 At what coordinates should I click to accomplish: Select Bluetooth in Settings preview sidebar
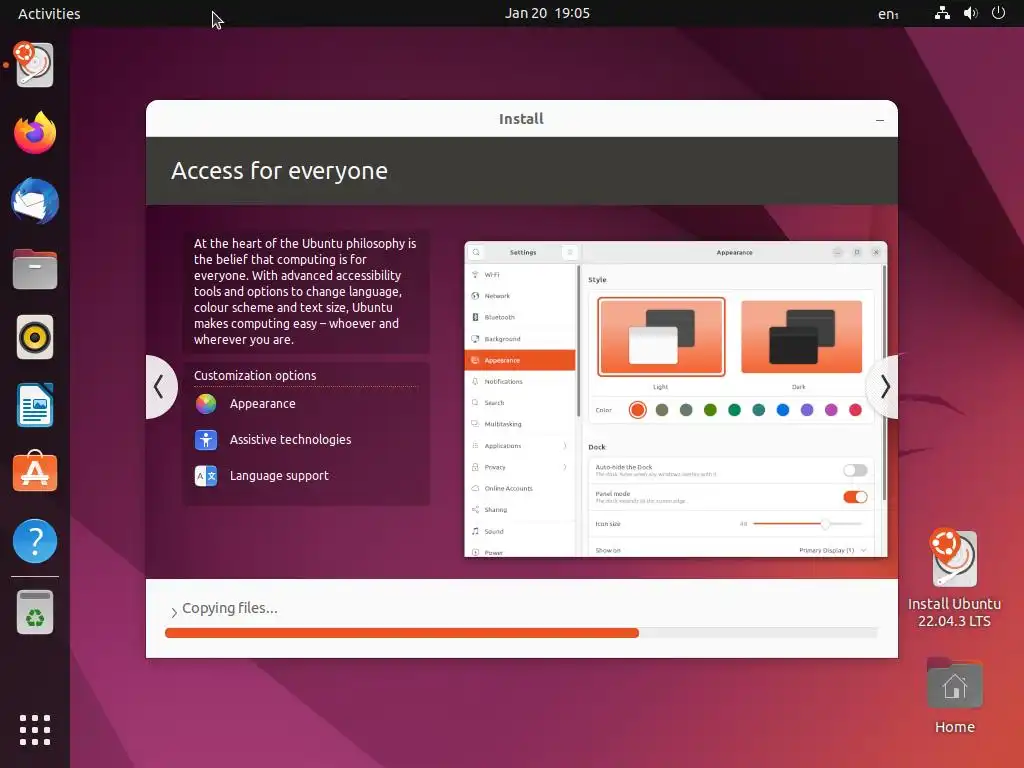pyautogui.click(x=520, y=317)
